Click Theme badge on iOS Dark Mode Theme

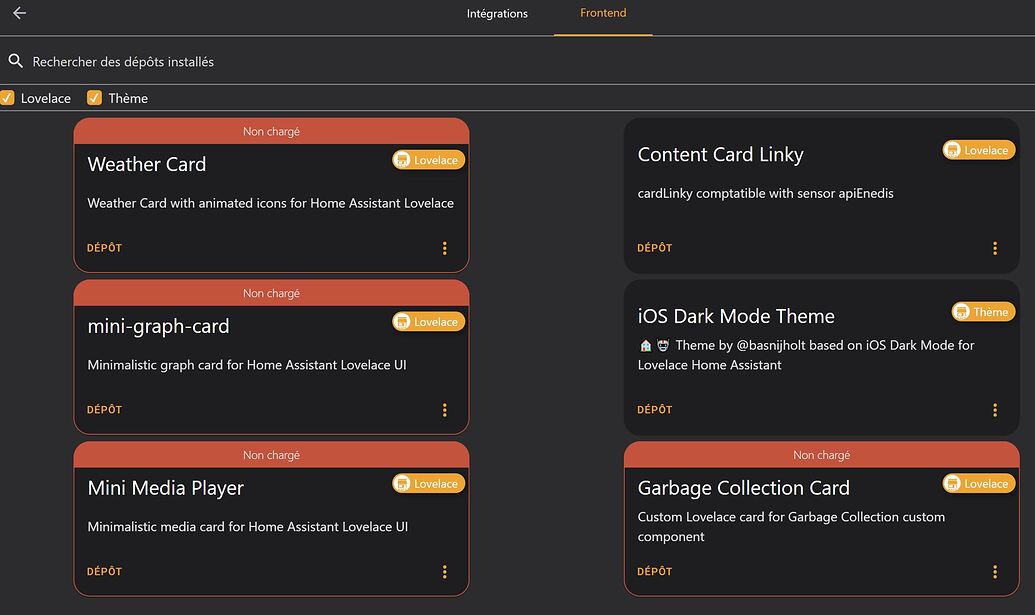pos(984,311)
